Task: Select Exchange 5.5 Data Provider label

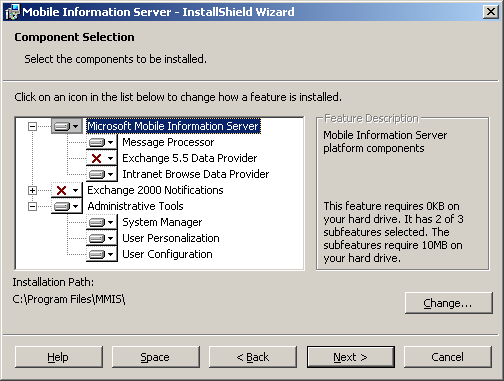Action: click(x=190, y=158)
